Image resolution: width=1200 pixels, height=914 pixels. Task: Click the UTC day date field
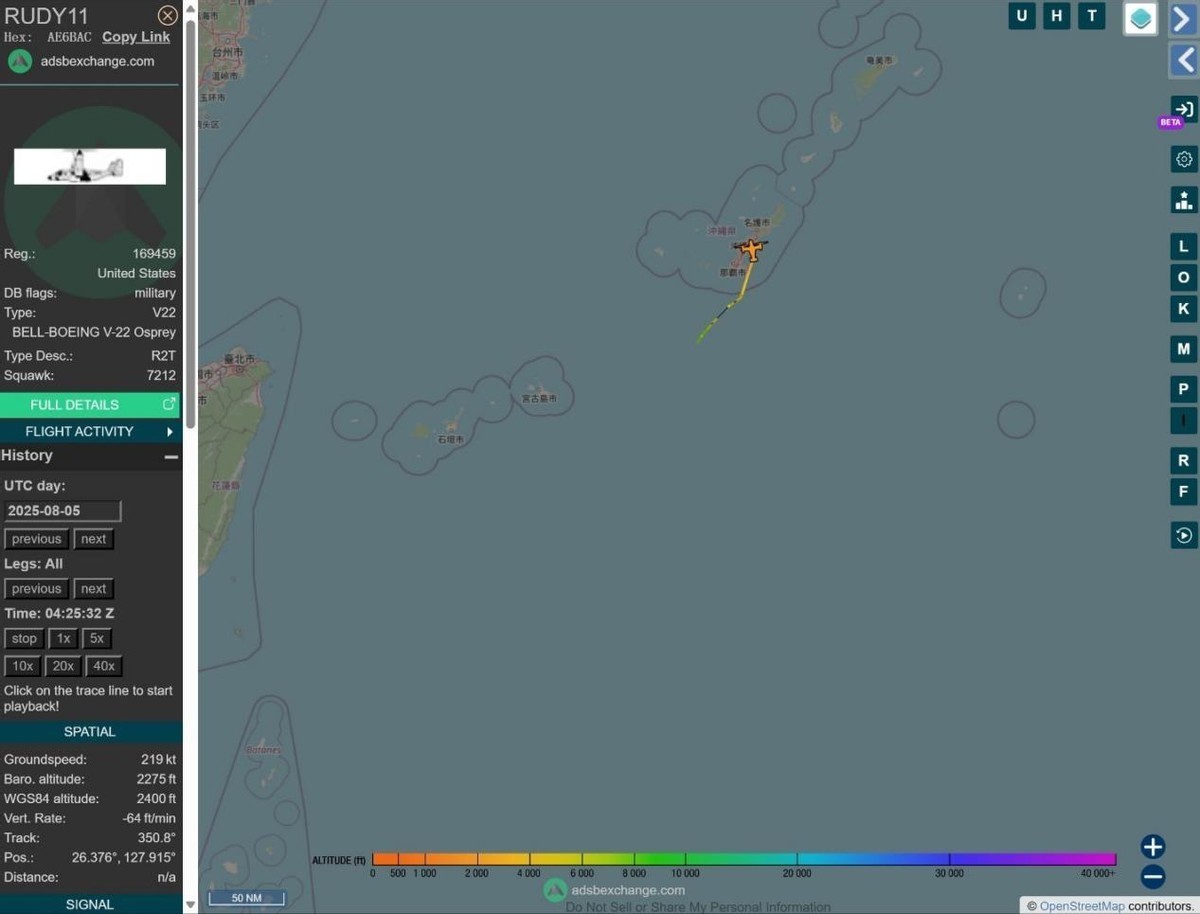click(x=62, y=511)
